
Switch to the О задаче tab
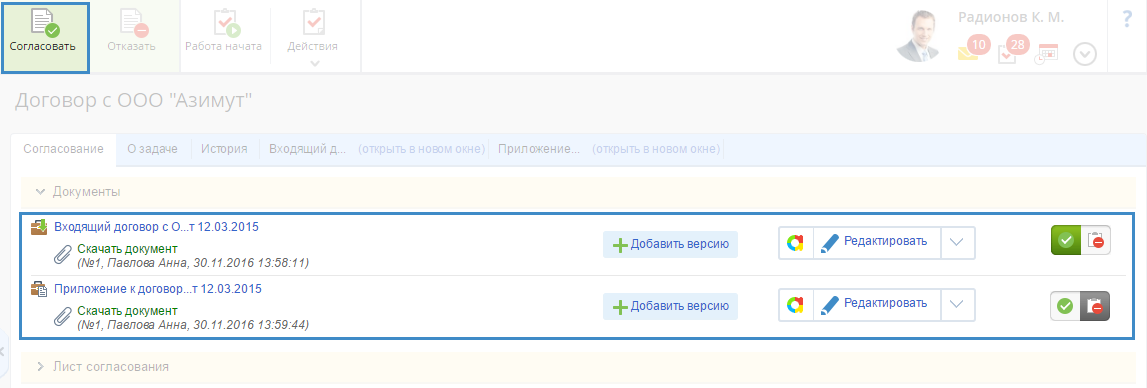(153, 149)
